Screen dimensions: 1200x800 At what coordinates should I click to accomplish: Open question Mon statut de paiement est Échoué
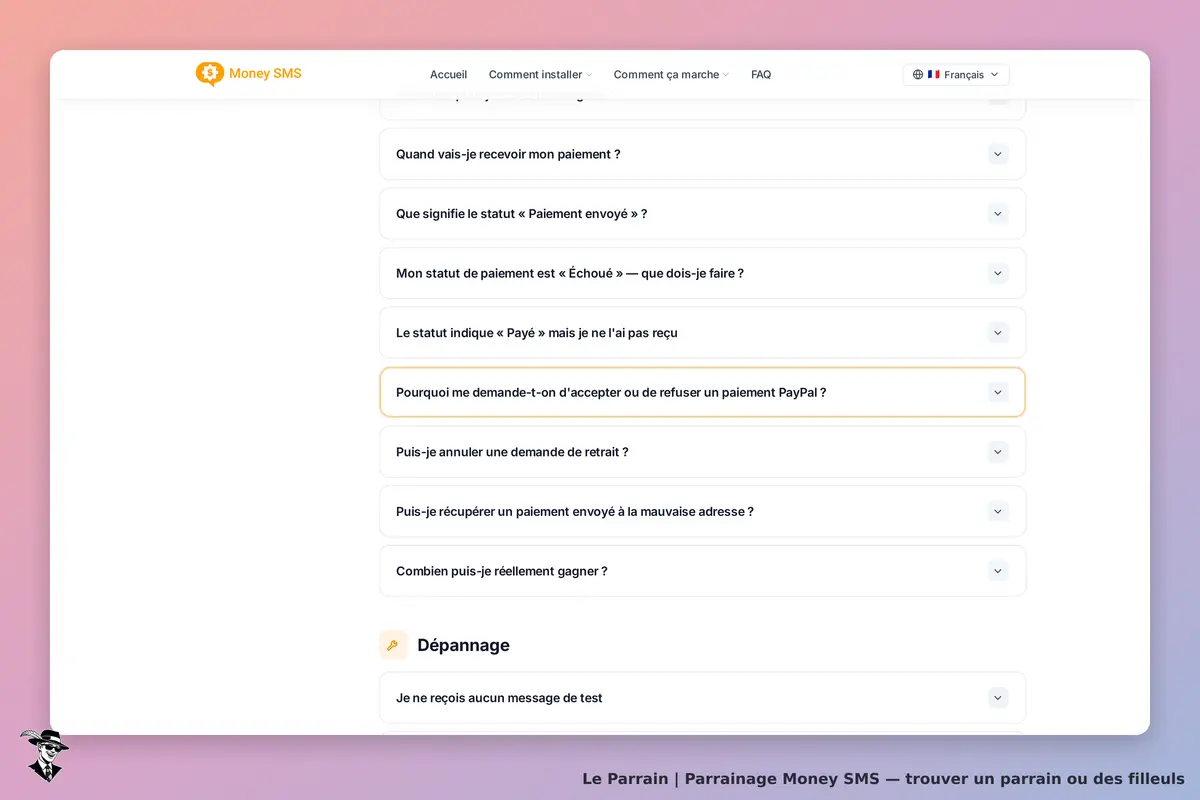pos(702,273)
